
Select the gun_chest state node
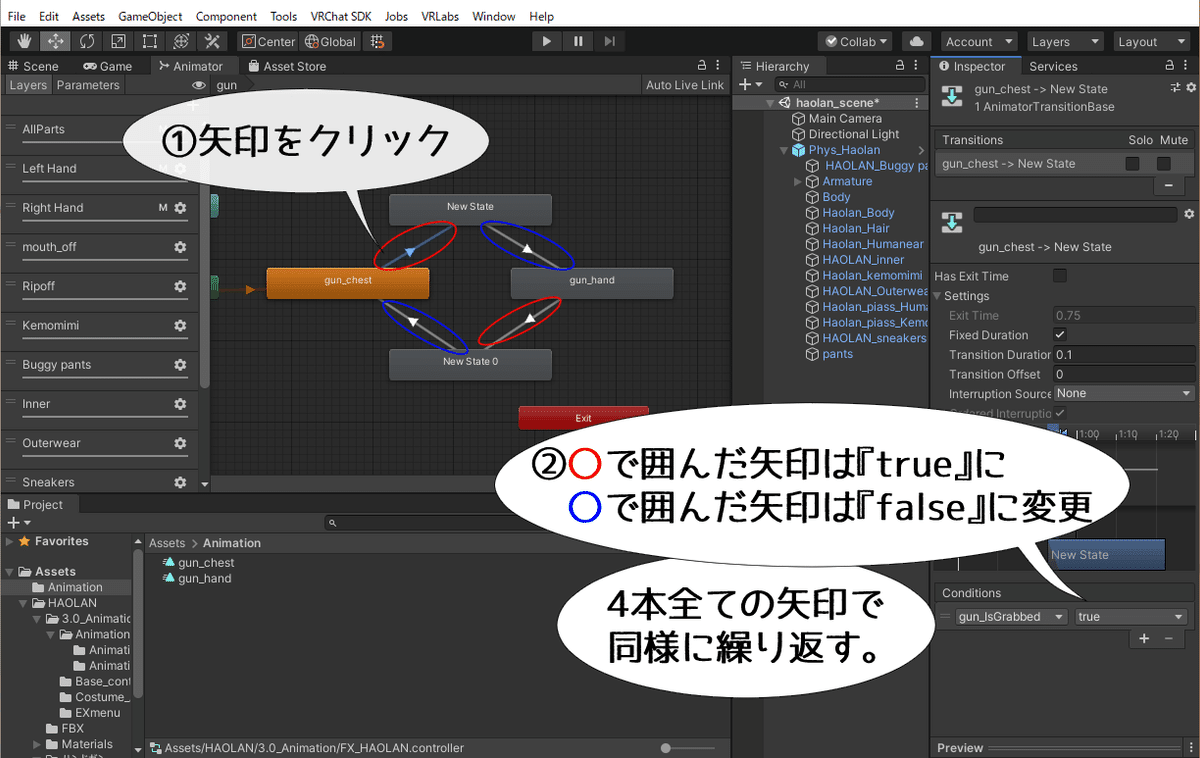coord(348,283)
